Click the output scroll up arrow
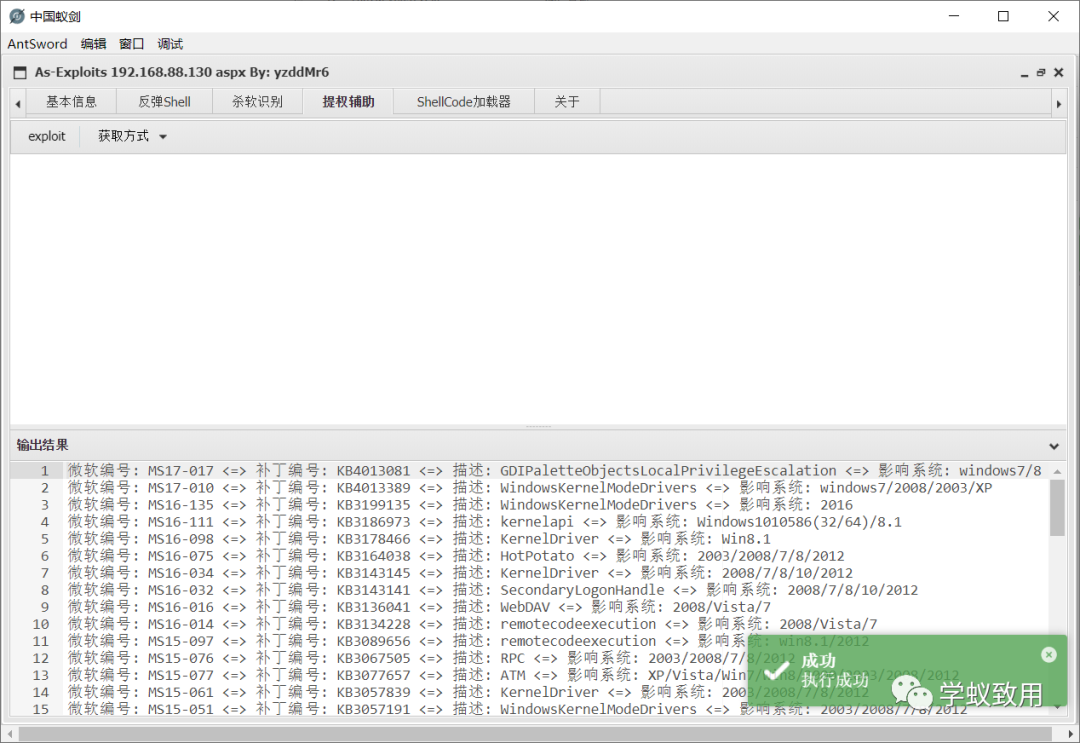 (1057, 472)
